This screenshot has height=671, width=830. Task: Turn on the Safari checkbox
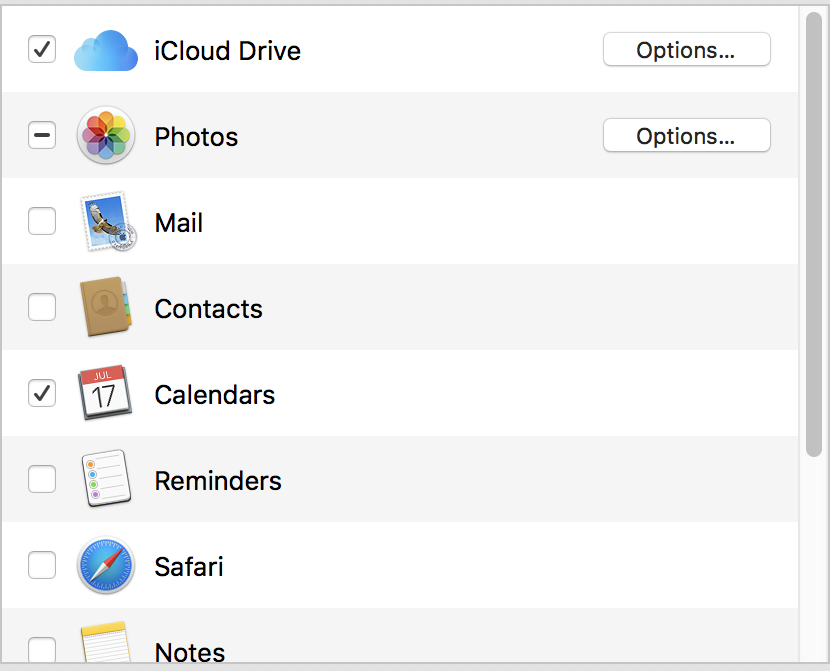click(x=42, y=565)
